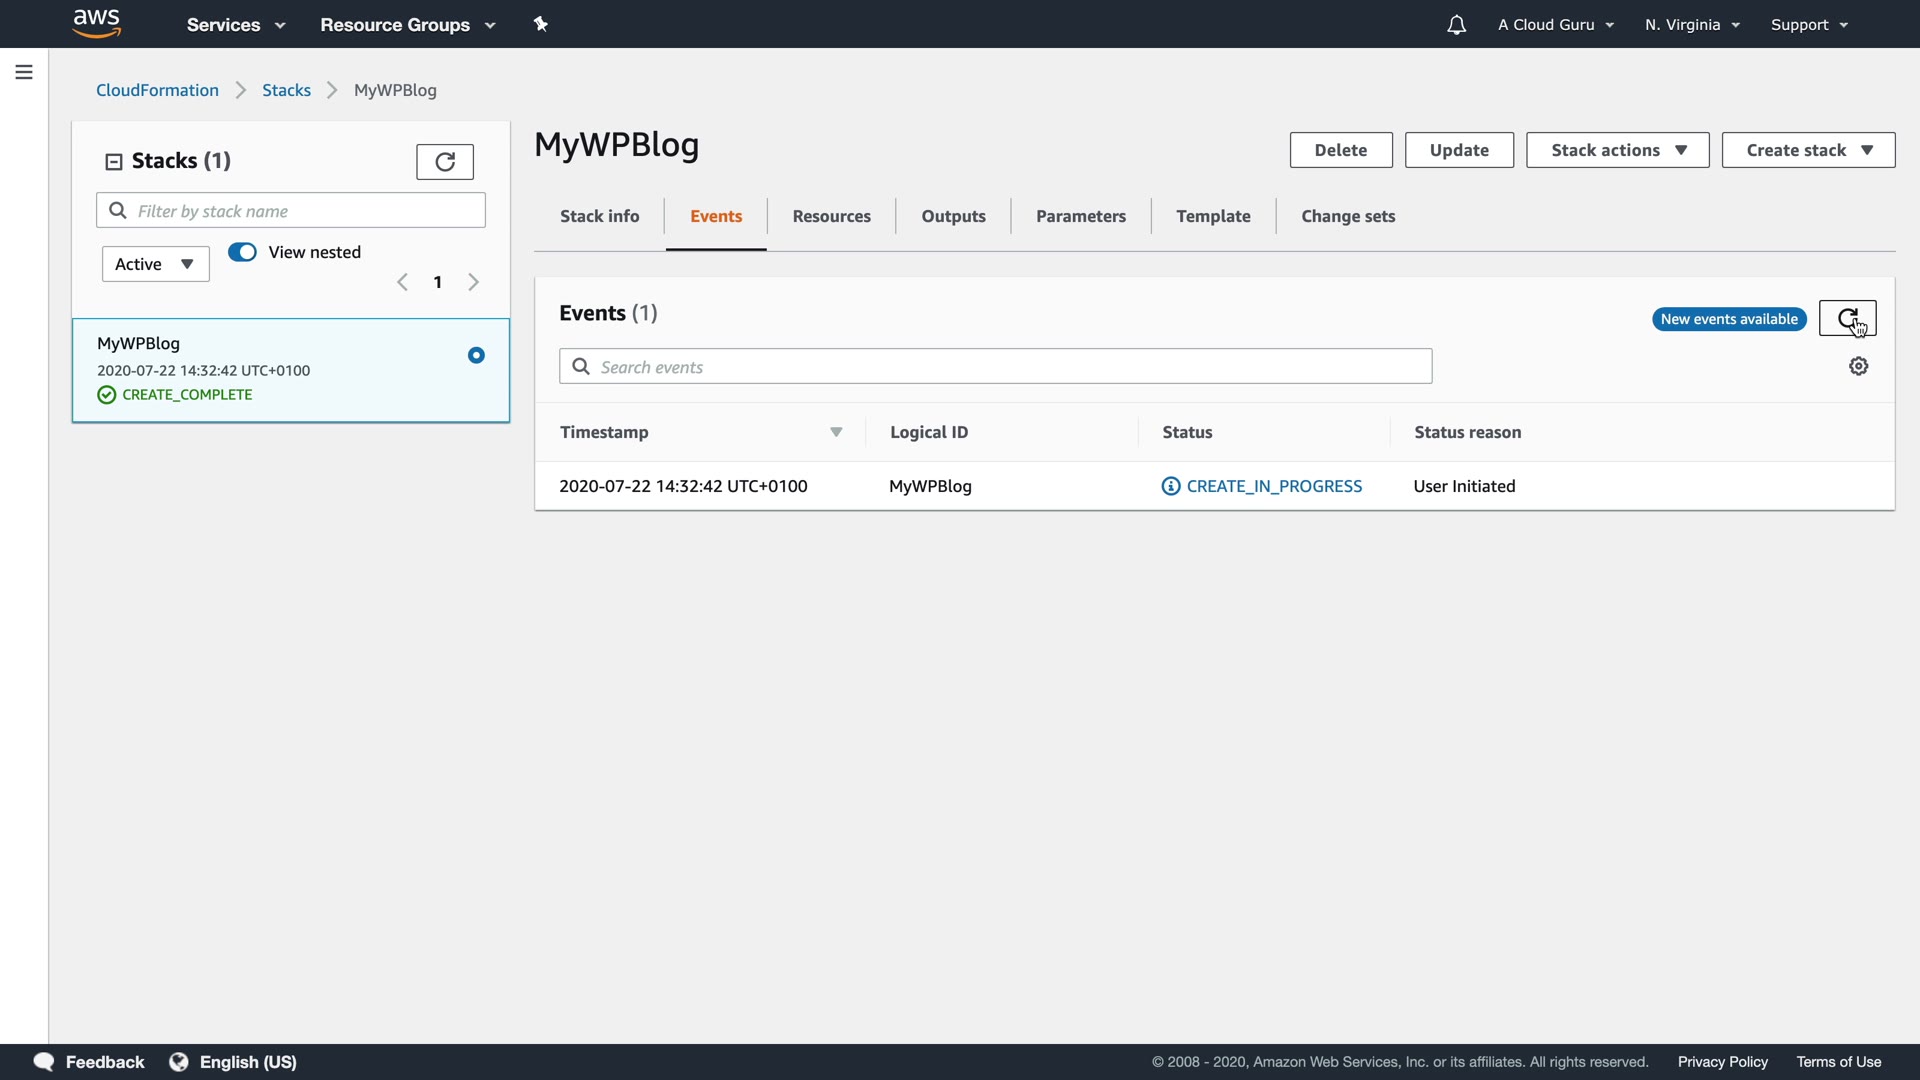This screenshot has height=1080, width=1920.
Task: Click the Delete stack button
Action: 1340,150
